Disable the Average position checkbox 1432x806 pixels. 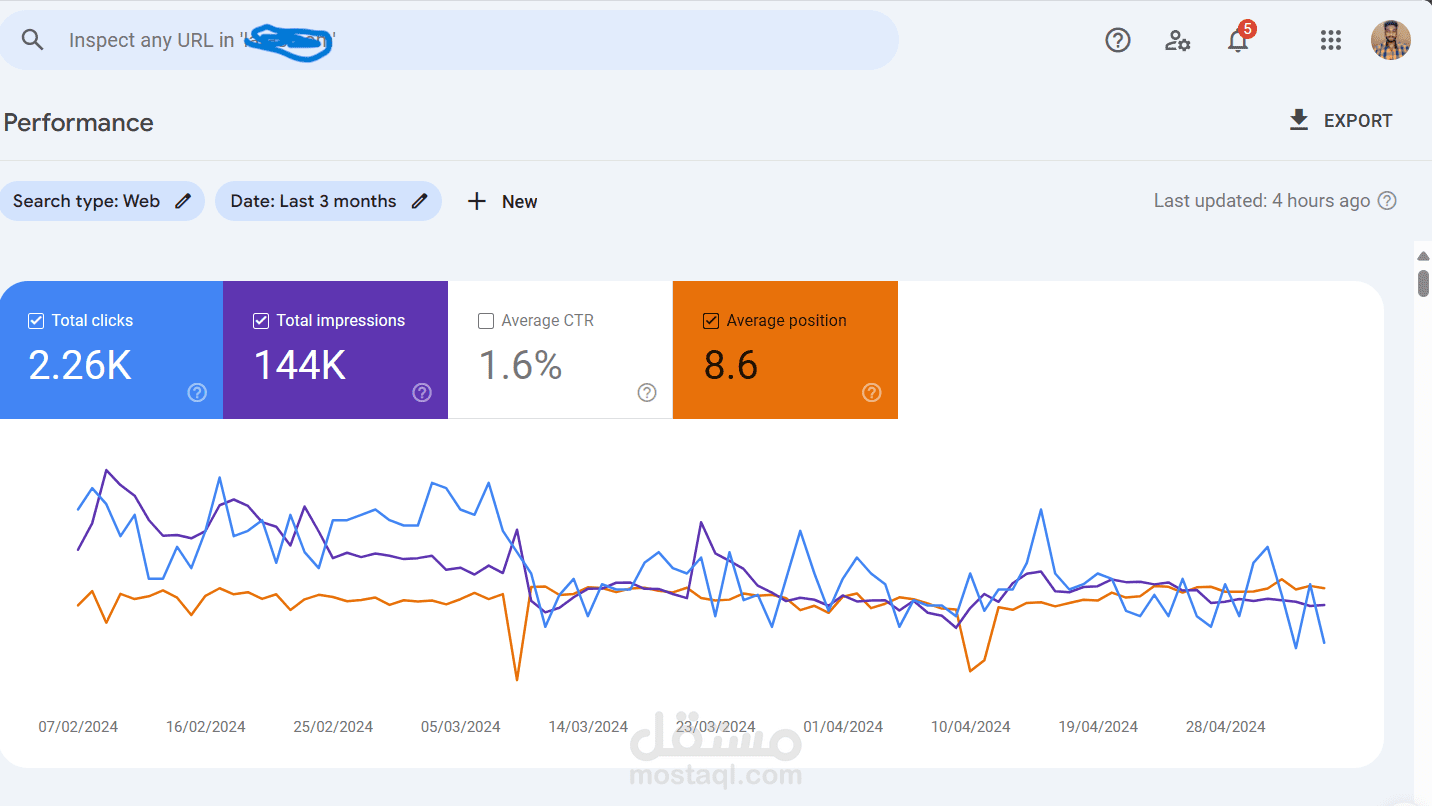click(711, 321)
